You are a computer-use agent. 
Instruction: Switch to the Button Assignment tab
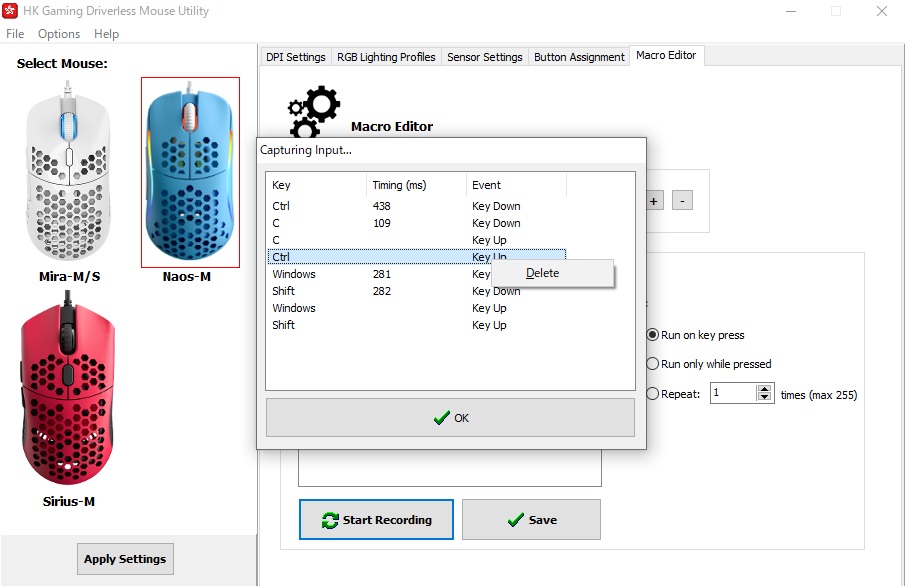[x=579, y=57]
